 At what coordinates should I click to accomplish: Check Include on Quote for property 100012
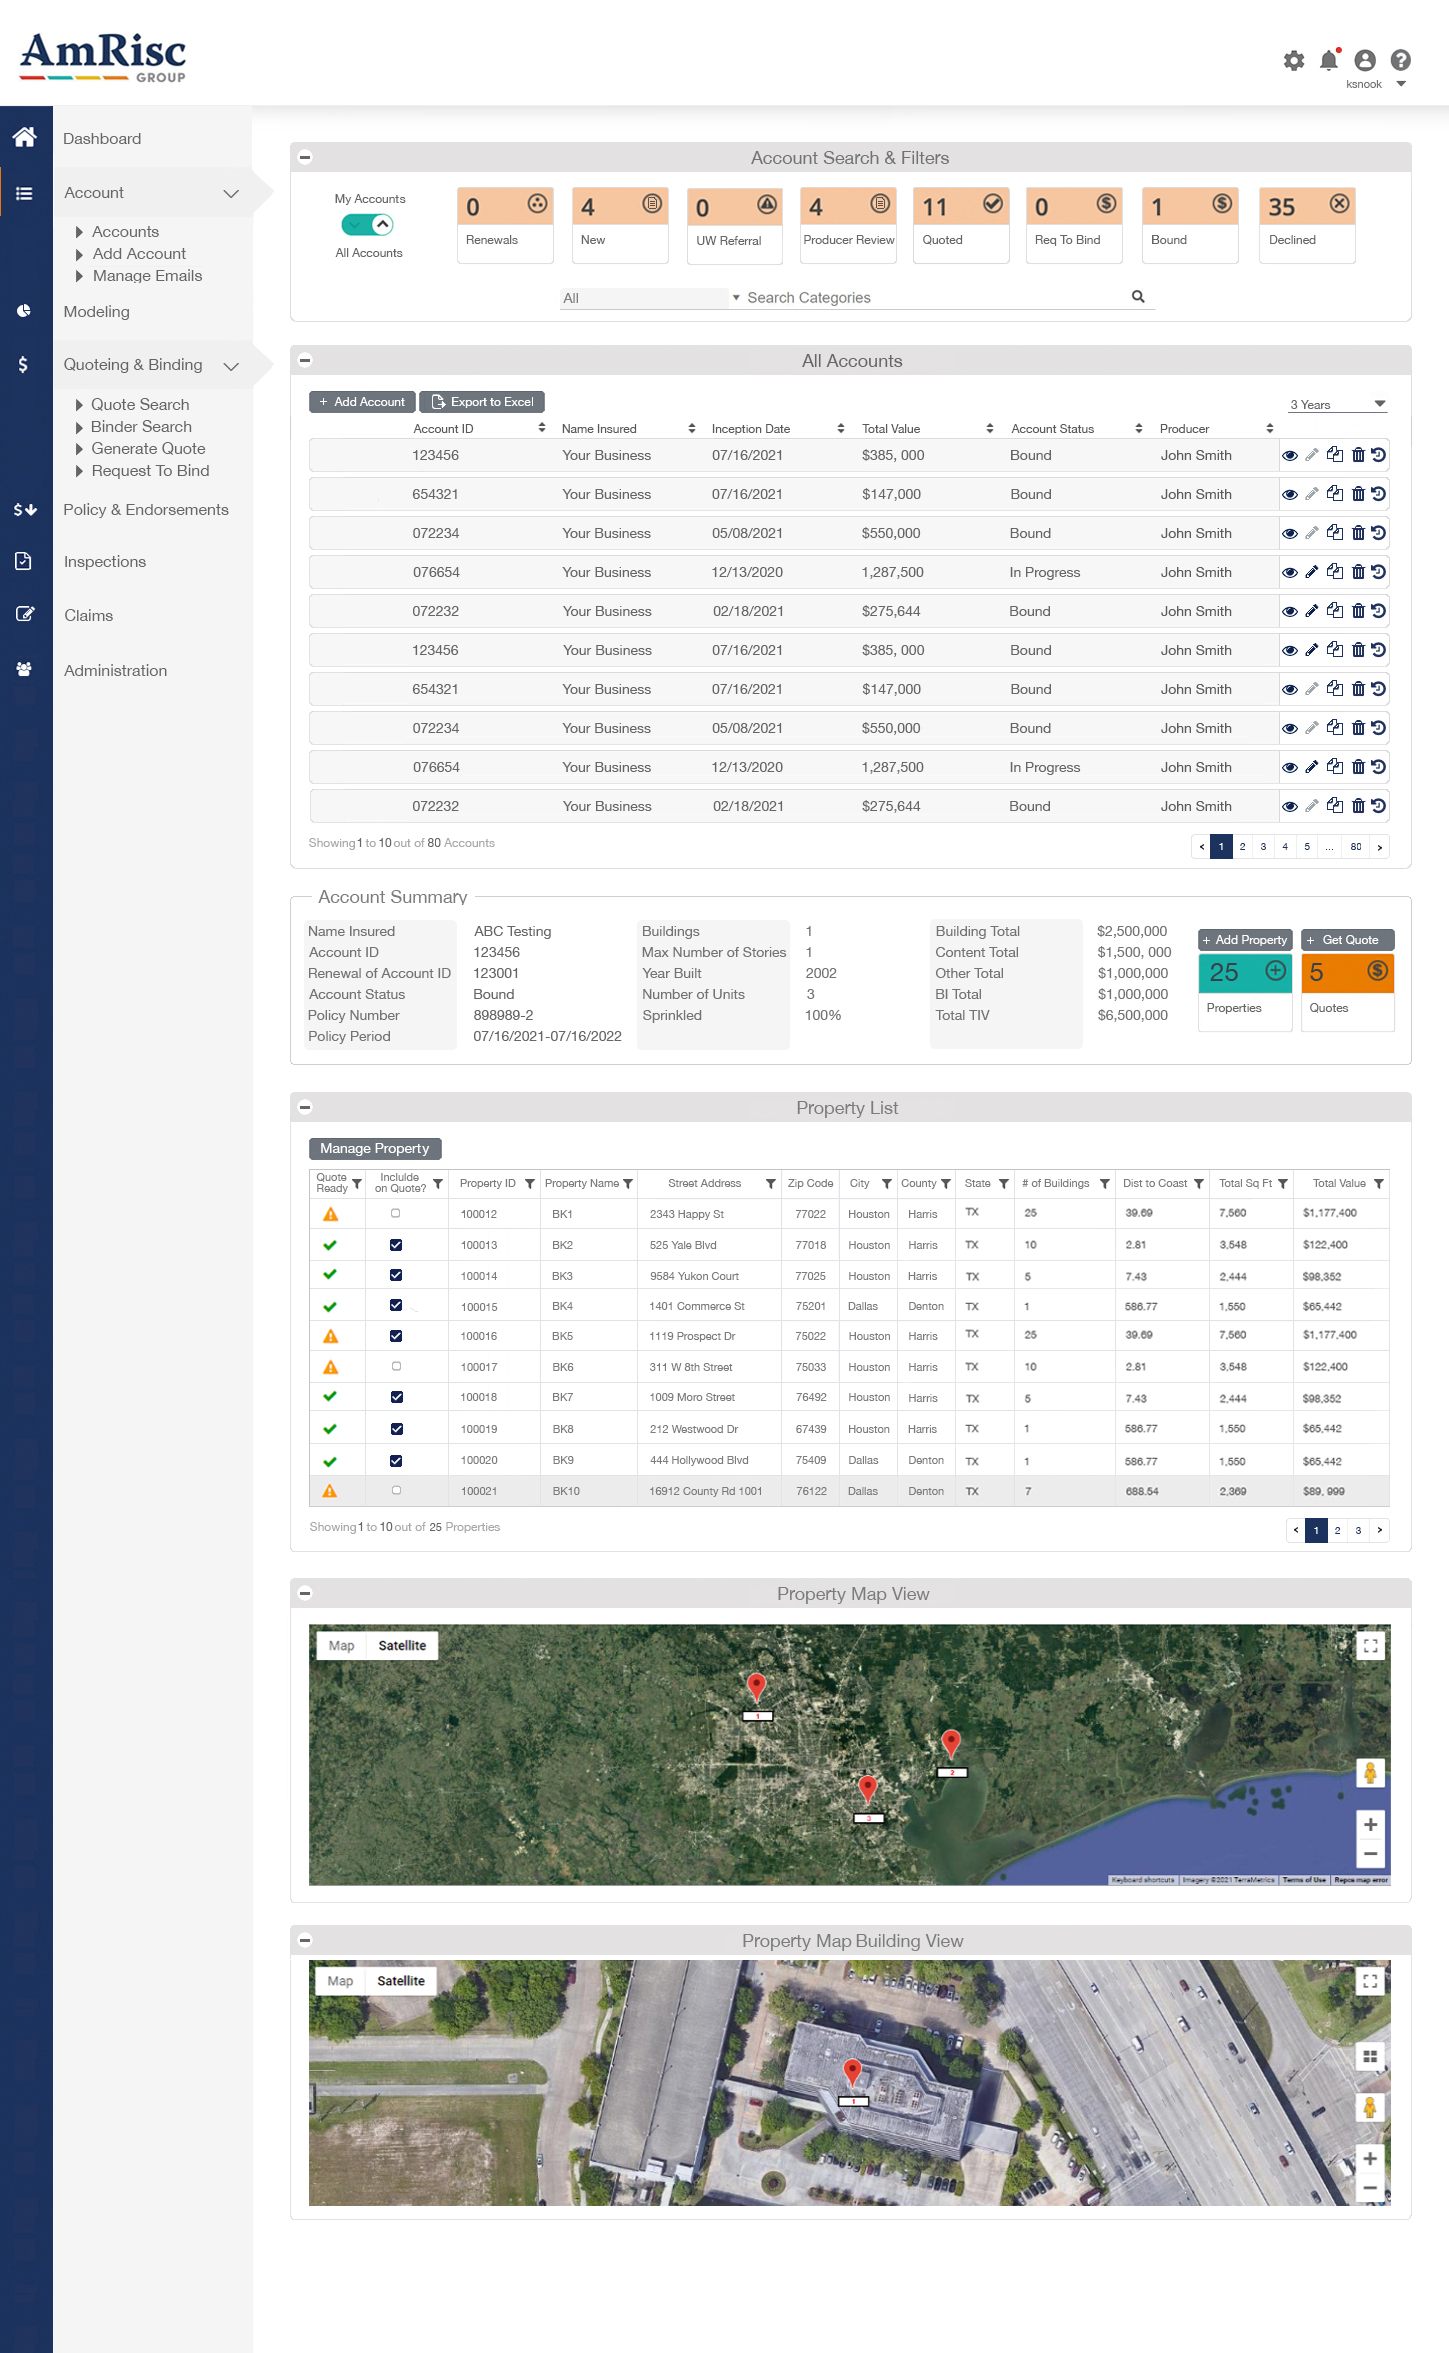(x=396, y=1214)
